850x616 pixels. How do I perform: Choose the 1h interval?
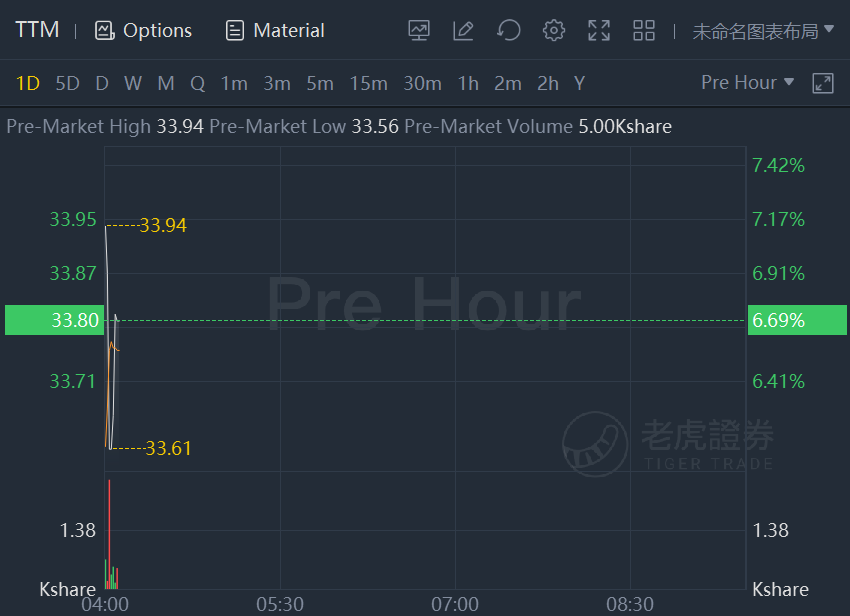point(468,84)
